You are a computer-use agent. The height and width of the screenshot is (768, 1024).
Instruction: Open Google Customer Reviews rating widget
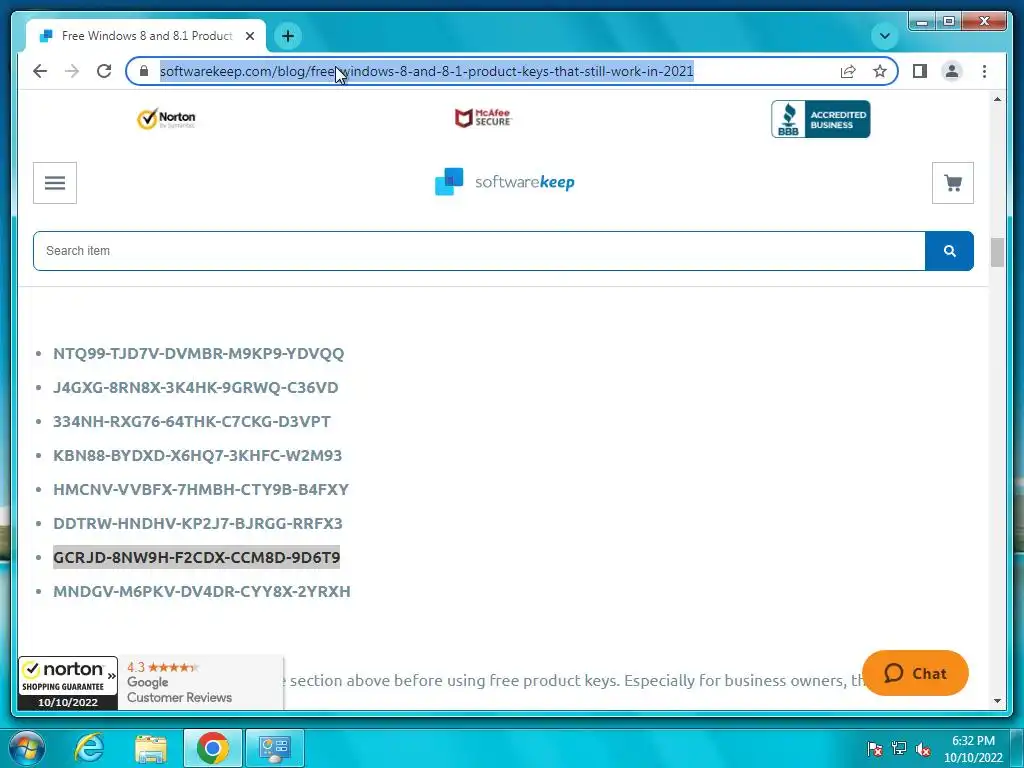200,683
